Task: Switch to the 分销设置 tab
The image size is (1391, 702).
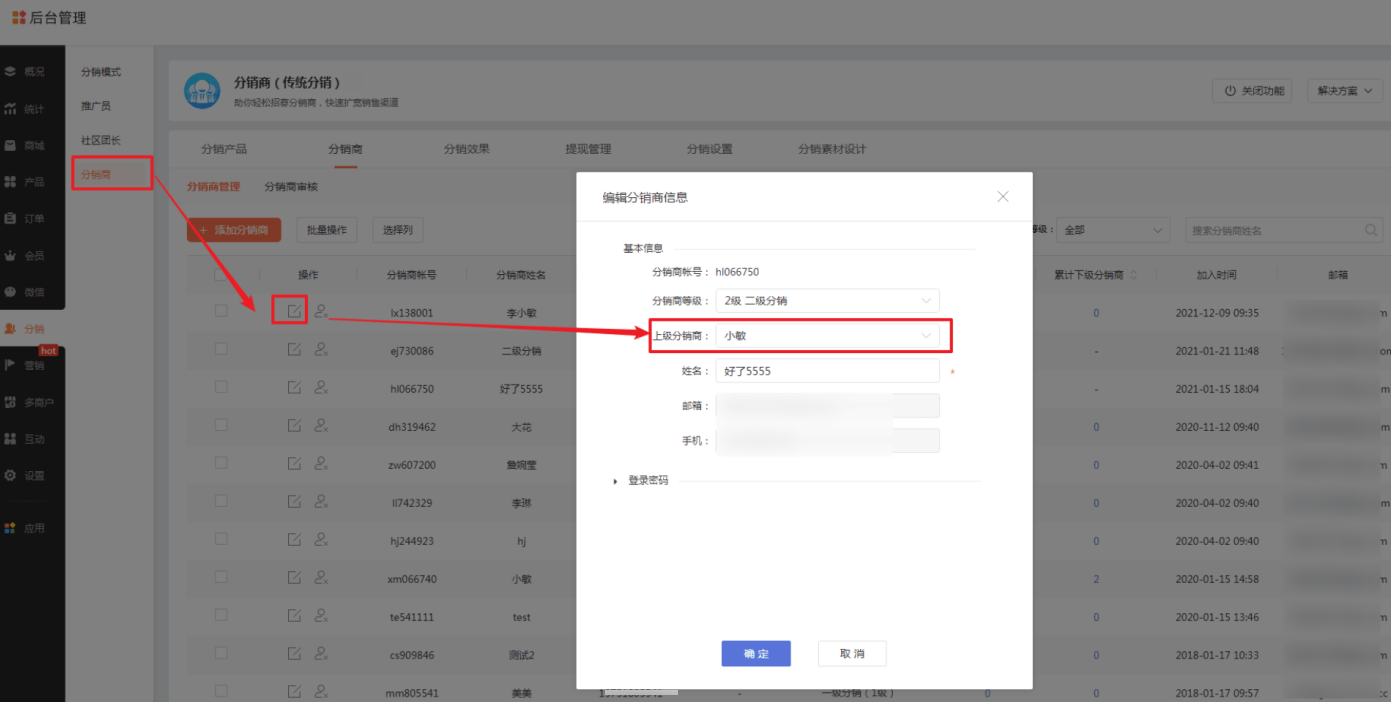Action: [x=709, y=149]
